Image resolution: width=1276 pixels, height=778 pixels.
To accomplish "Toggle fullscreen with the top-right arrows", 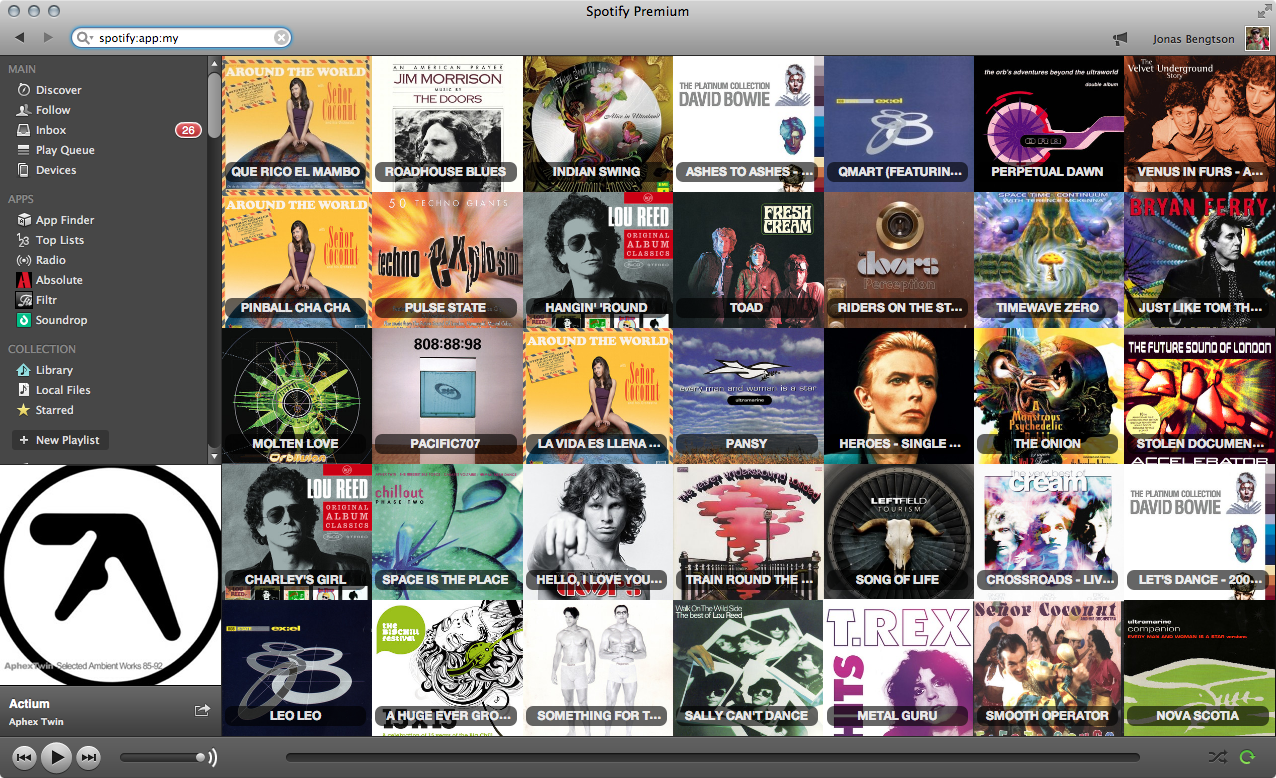I will 1264,11.
